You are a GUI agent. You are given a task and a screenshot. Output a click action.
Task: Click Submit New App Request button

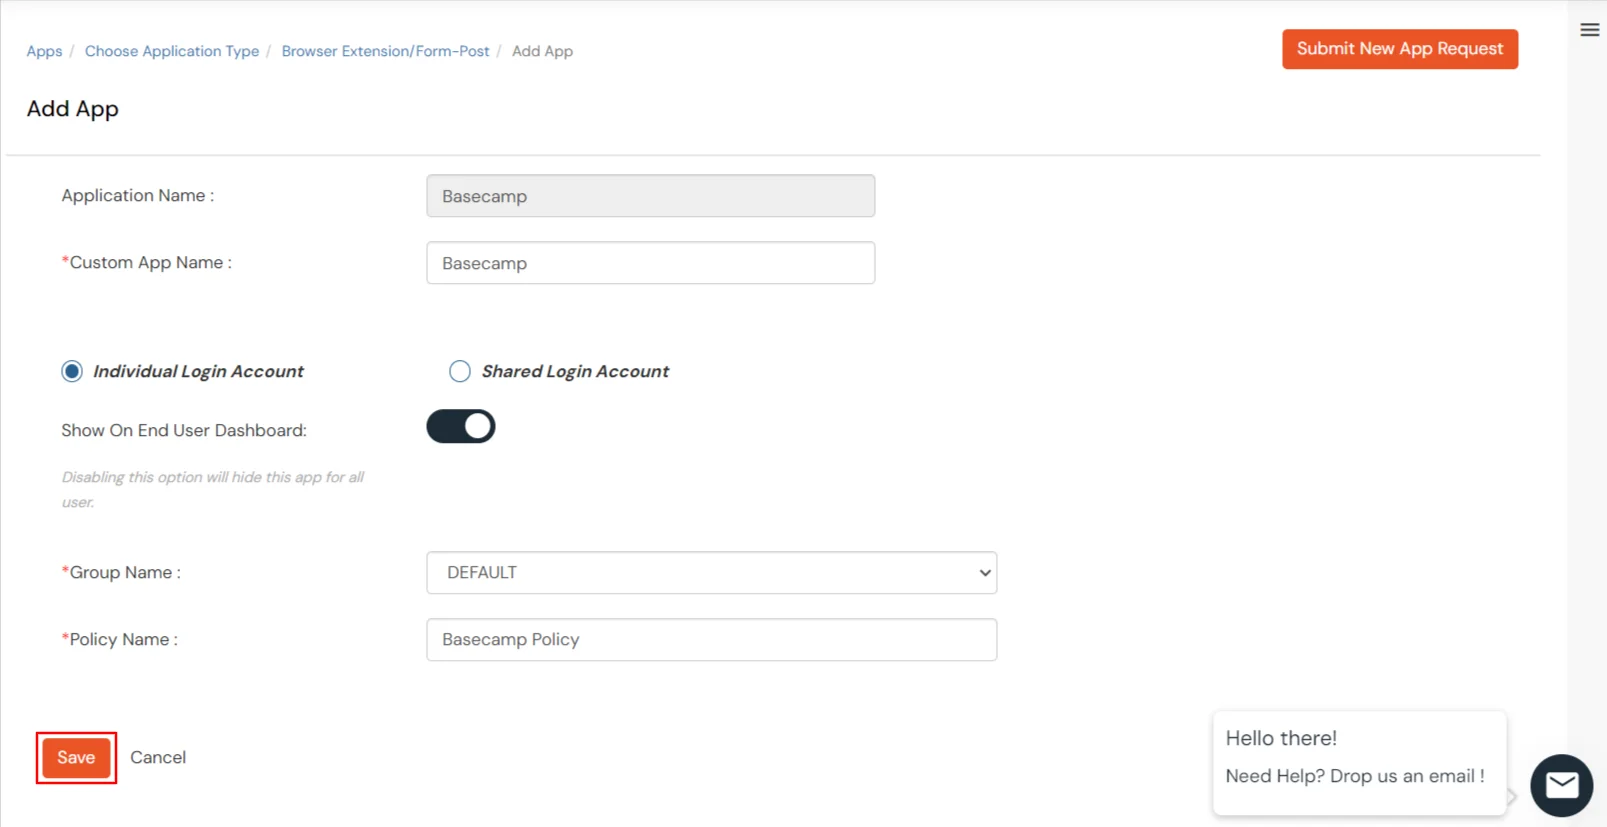(x=1400, y=49)
